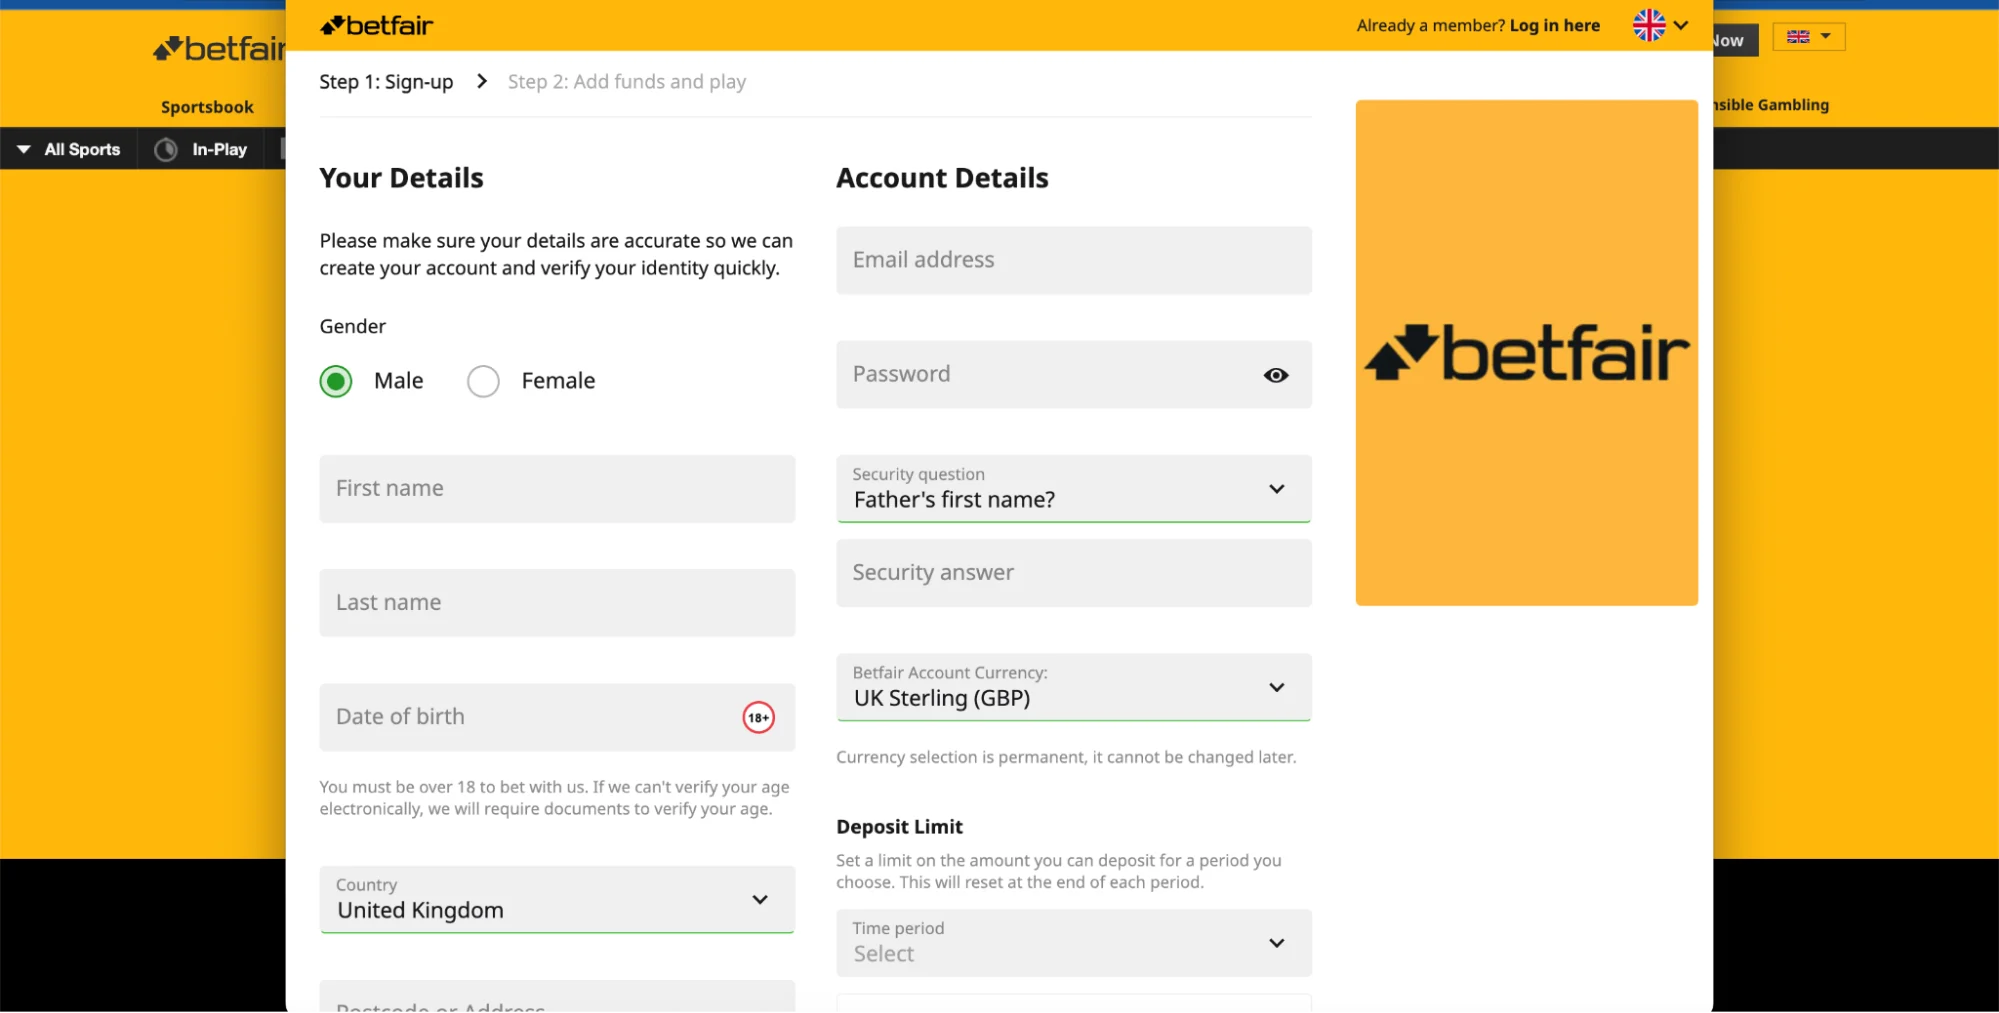Click the betfair logo in modal header

(x=376, y=26)
